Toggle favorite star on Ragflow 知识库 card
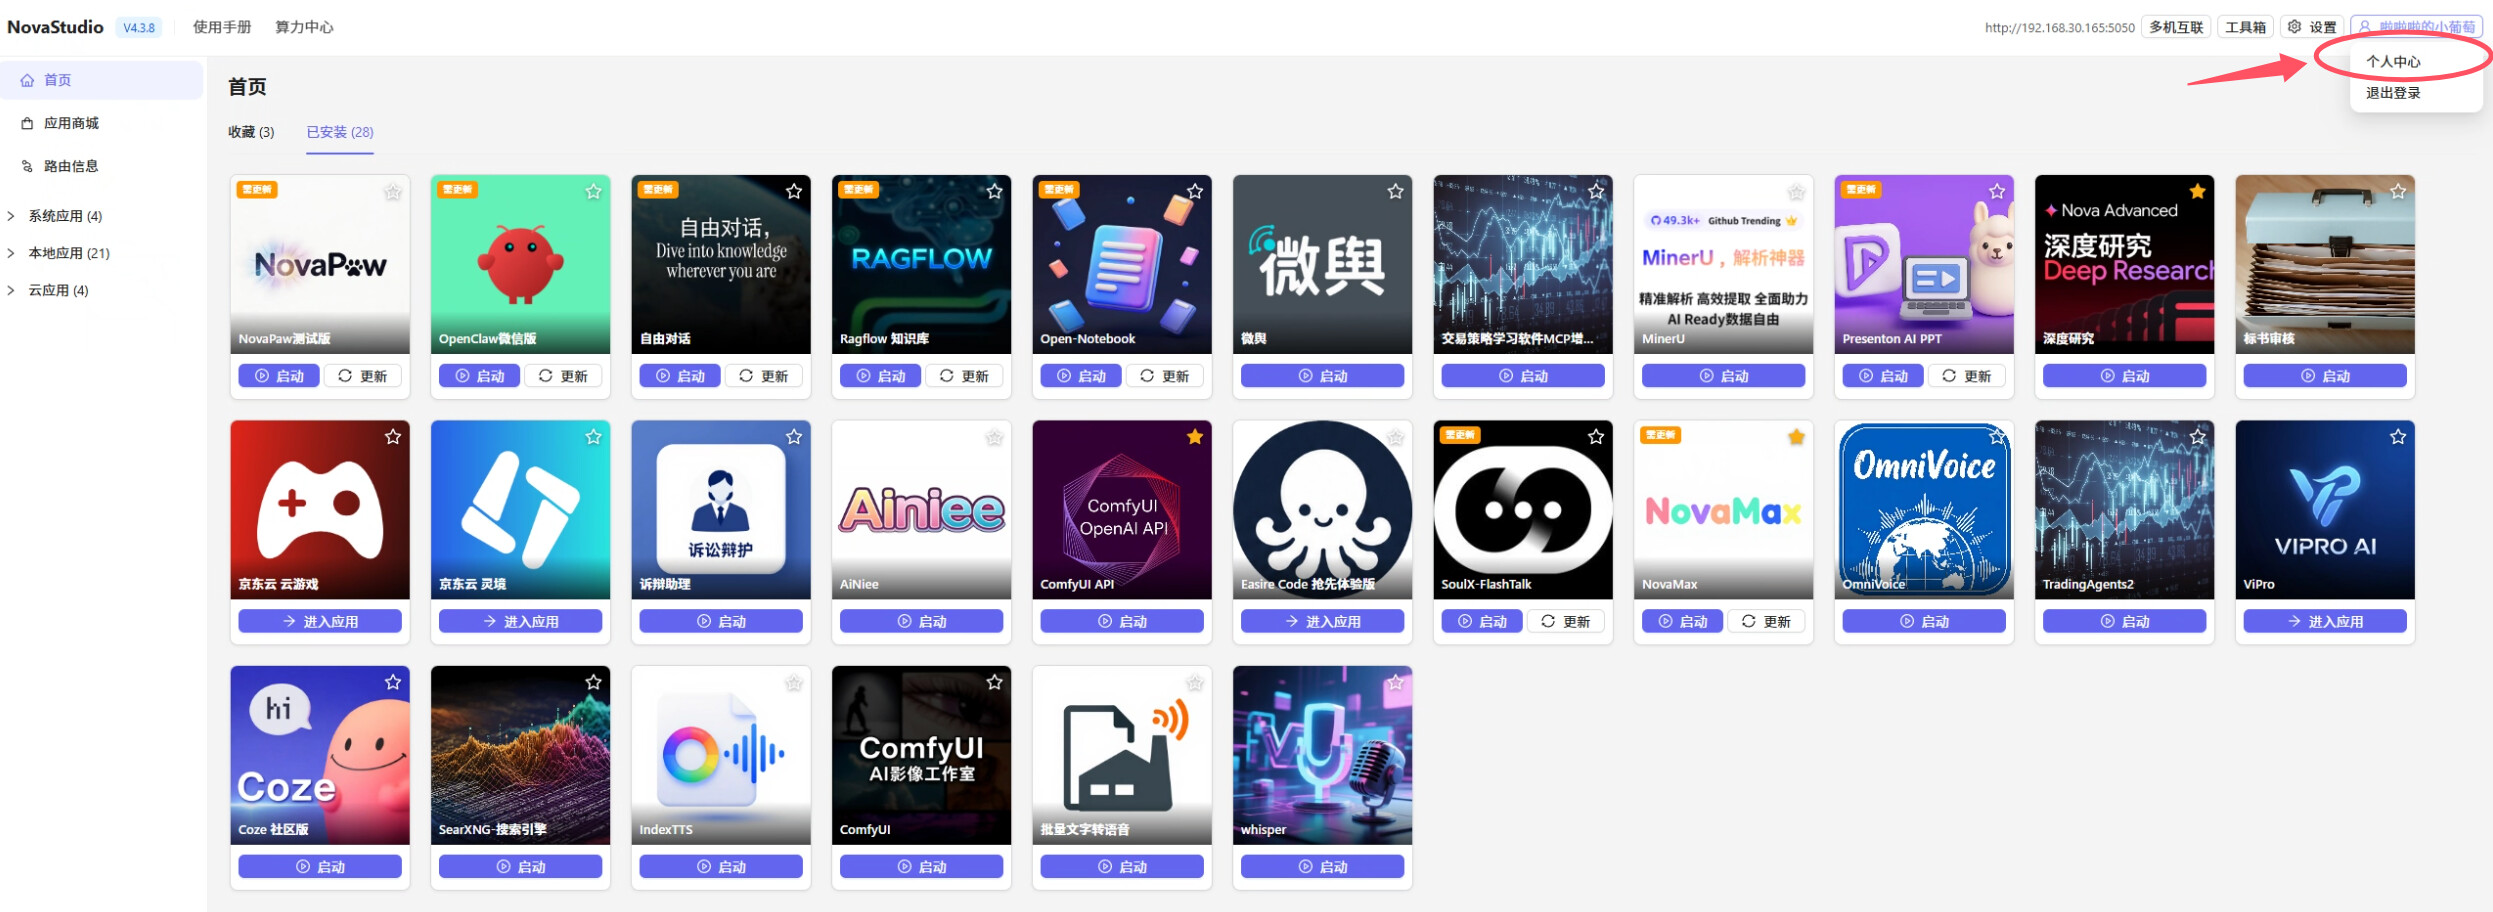 click(x=995, y=191)
